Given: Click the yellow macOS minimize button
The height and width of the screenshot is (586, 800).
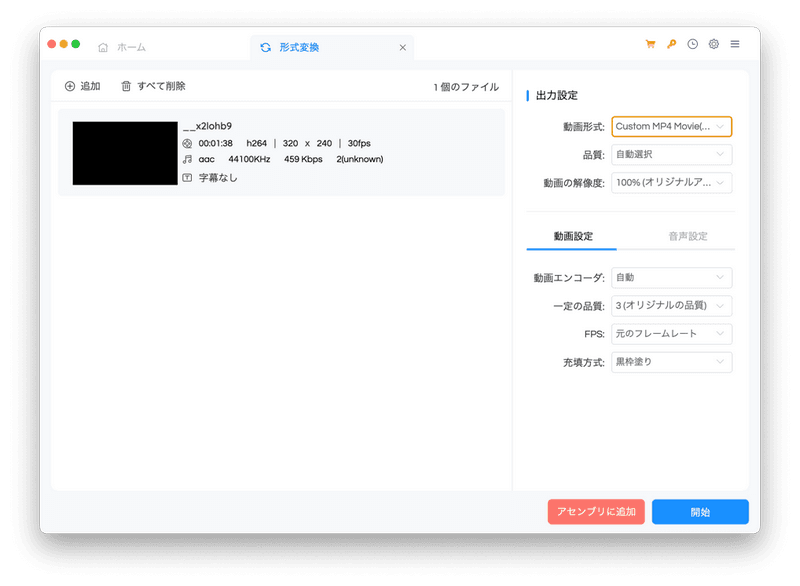Looking at the screenshot, I should click(x=63, y=44).
